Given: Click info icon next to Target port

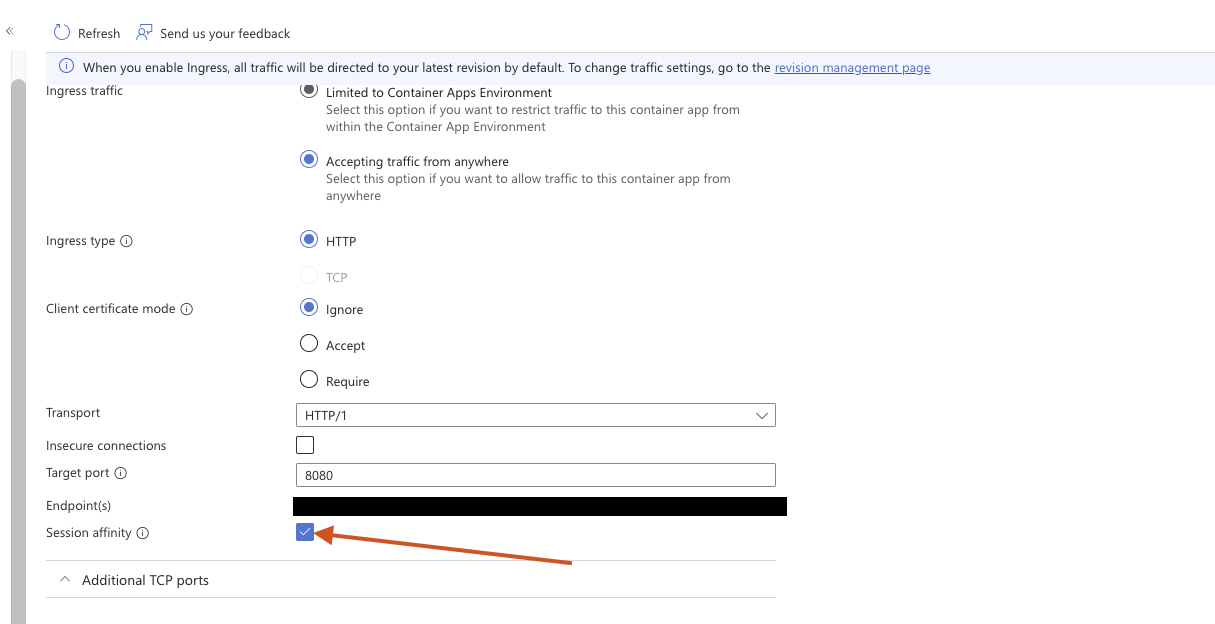Looking at the screenshot, I should 121,474.
